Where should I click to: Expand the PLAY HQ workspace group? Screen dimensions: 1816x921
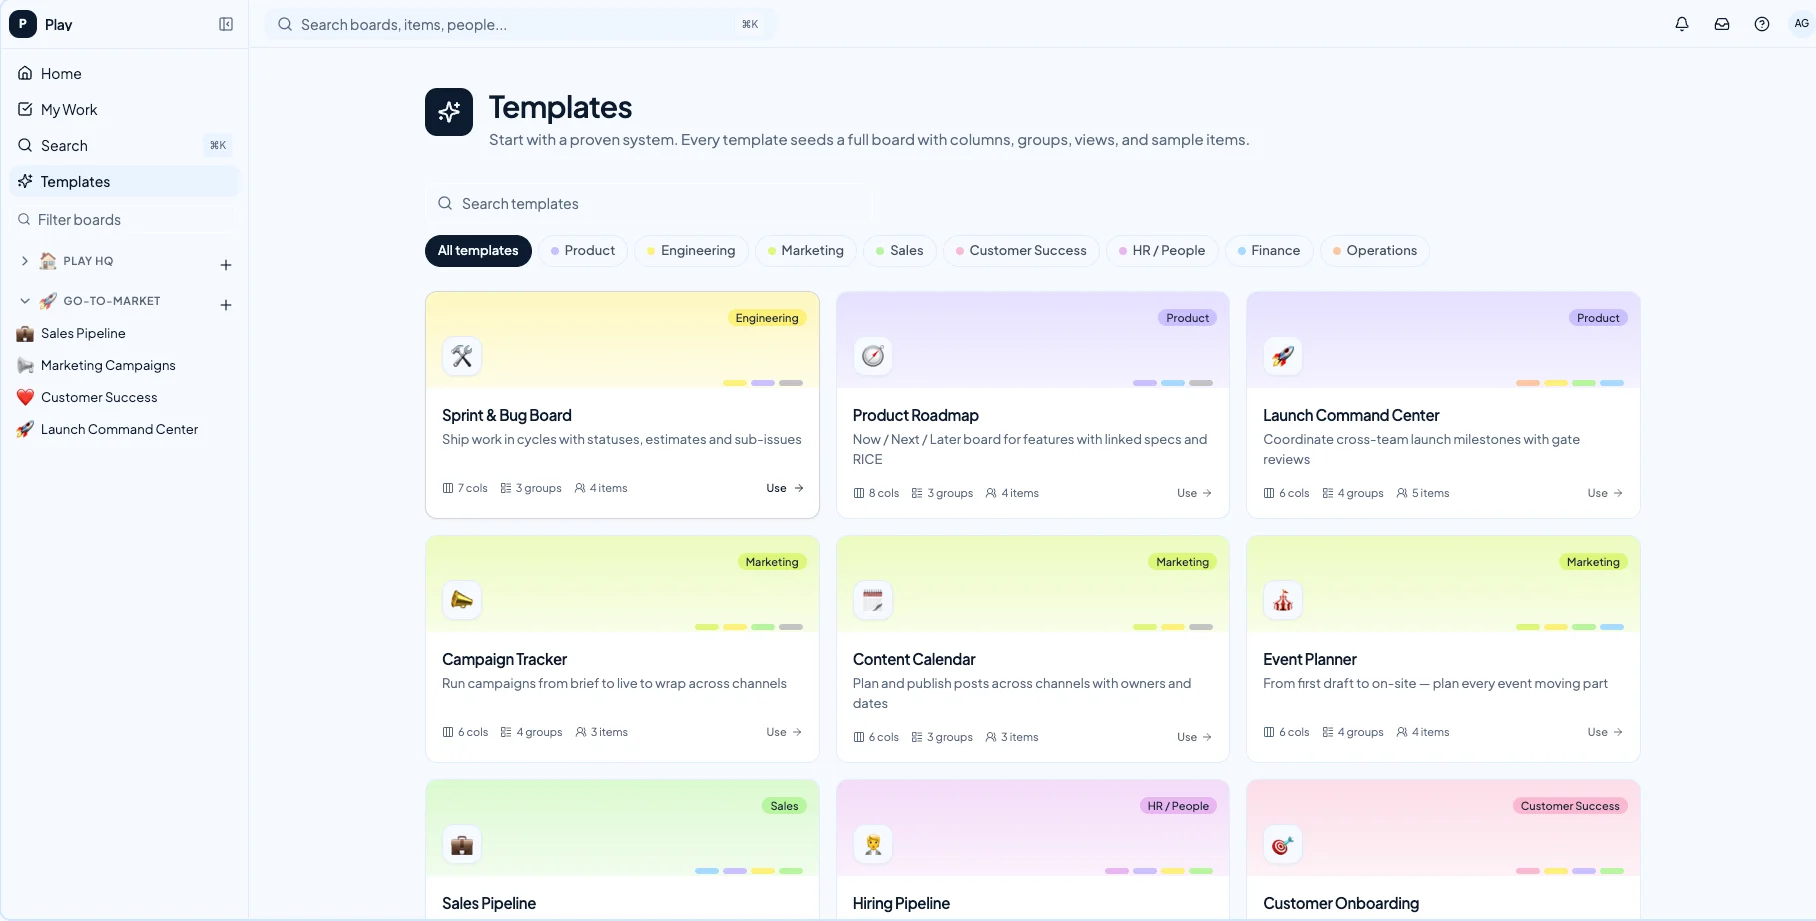(x=25, y=261)
